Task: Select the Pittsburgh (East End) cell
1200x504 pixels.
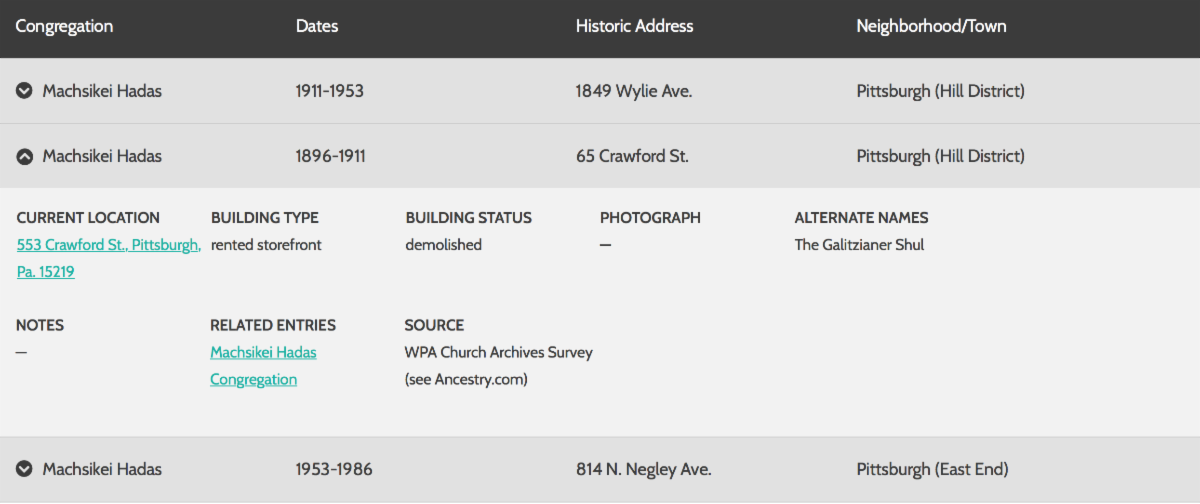Action: tap(932, 469)
